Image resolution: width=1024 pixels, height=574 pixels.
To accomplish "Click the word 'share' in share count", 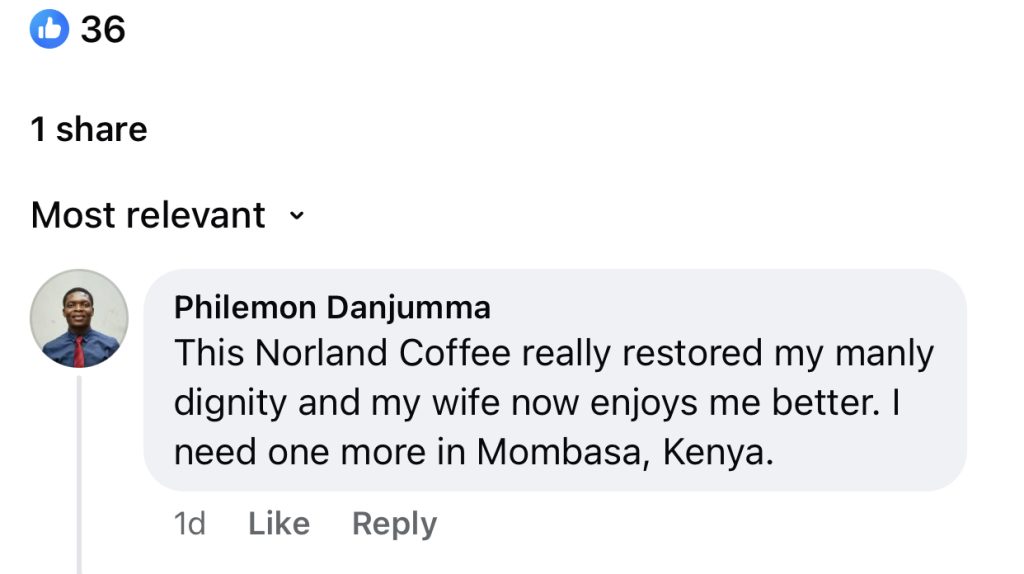I will [x=101, y=129].
